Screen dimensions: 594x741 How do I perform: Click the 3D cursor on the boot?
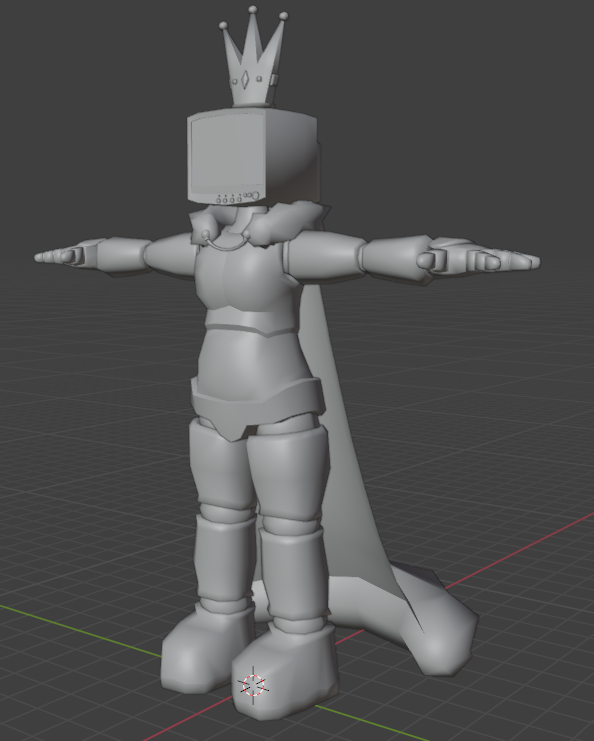[253, 685]
